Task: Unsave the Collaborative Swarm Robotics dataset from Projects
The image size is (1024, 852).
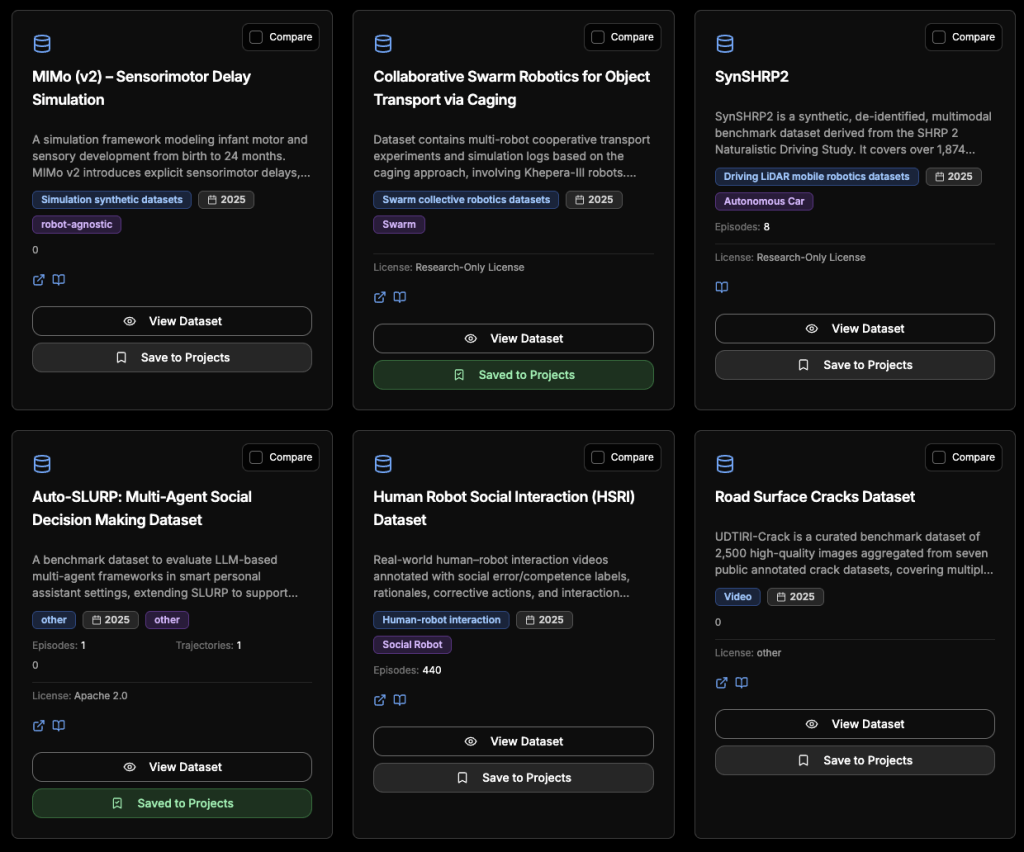Action: coord(513,375)
